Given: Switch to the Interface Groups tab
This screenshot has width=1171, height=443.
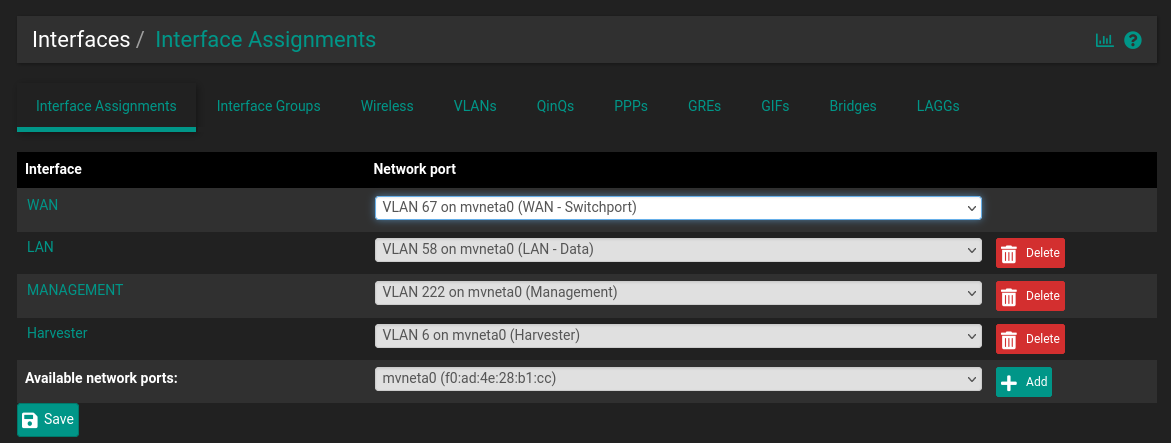Looking at the screenshot, I should click(x=268, y=106).
